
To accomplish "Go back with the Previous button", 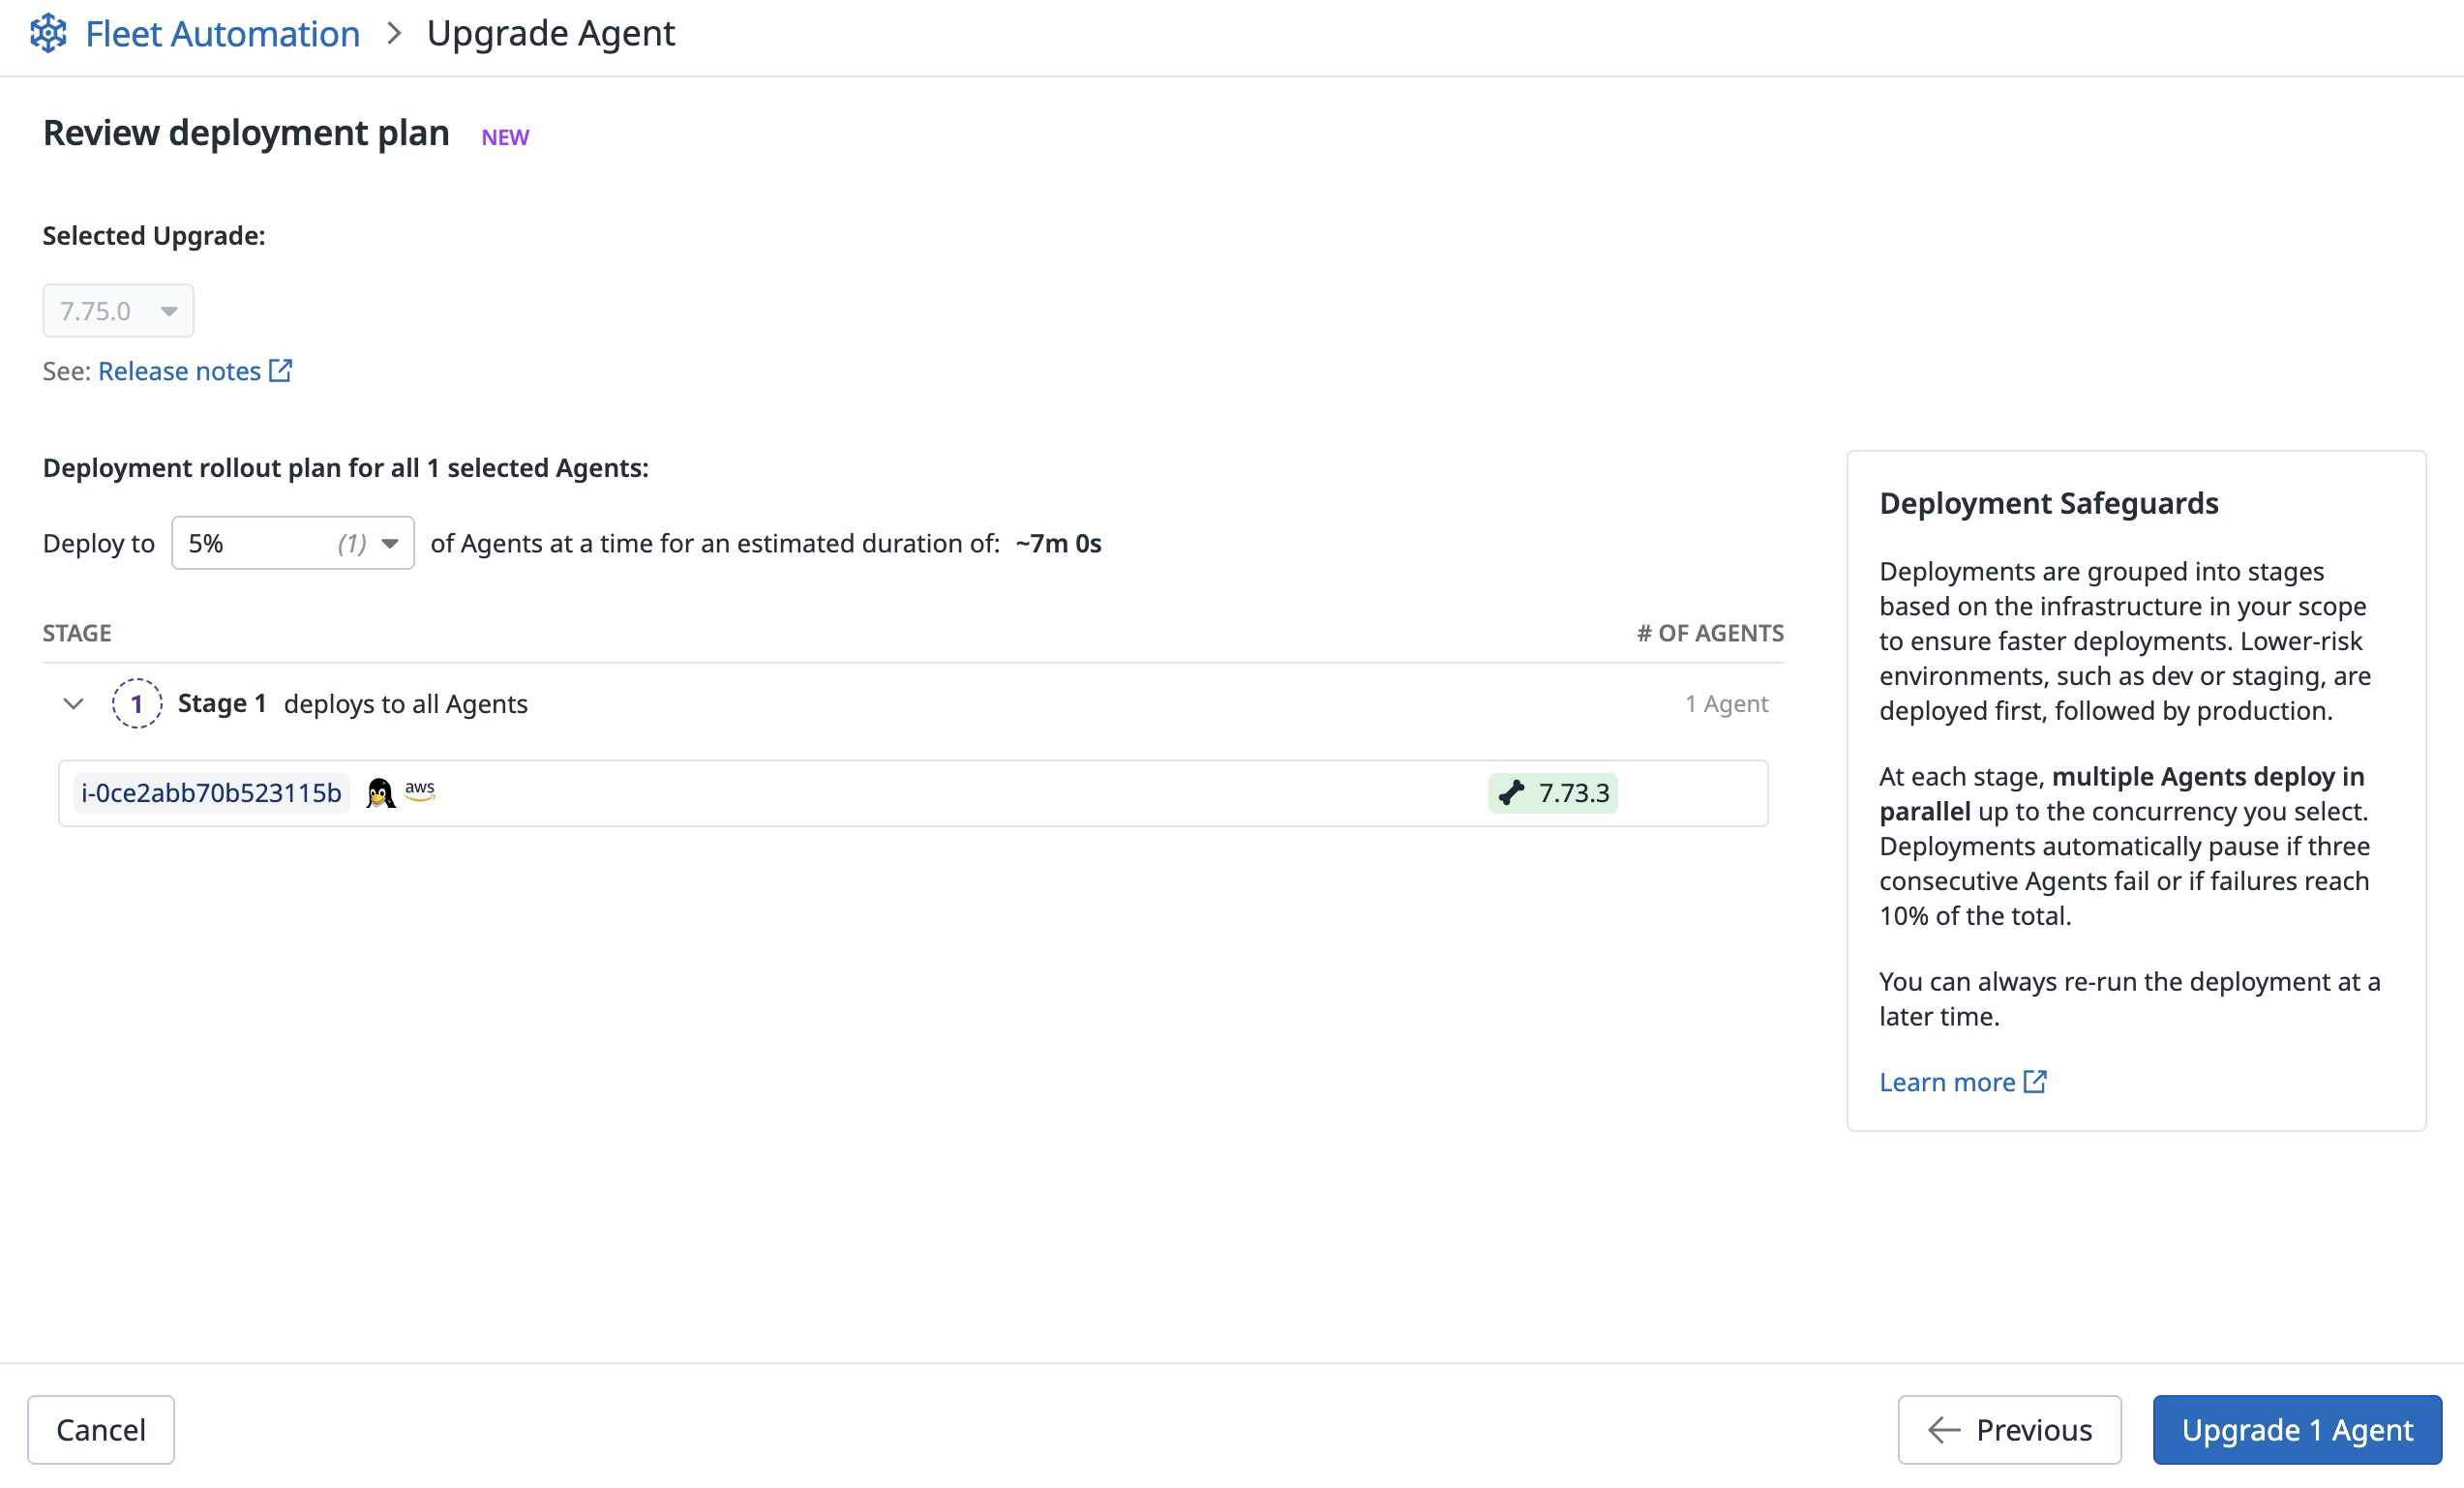I will click(2009, 1429).
